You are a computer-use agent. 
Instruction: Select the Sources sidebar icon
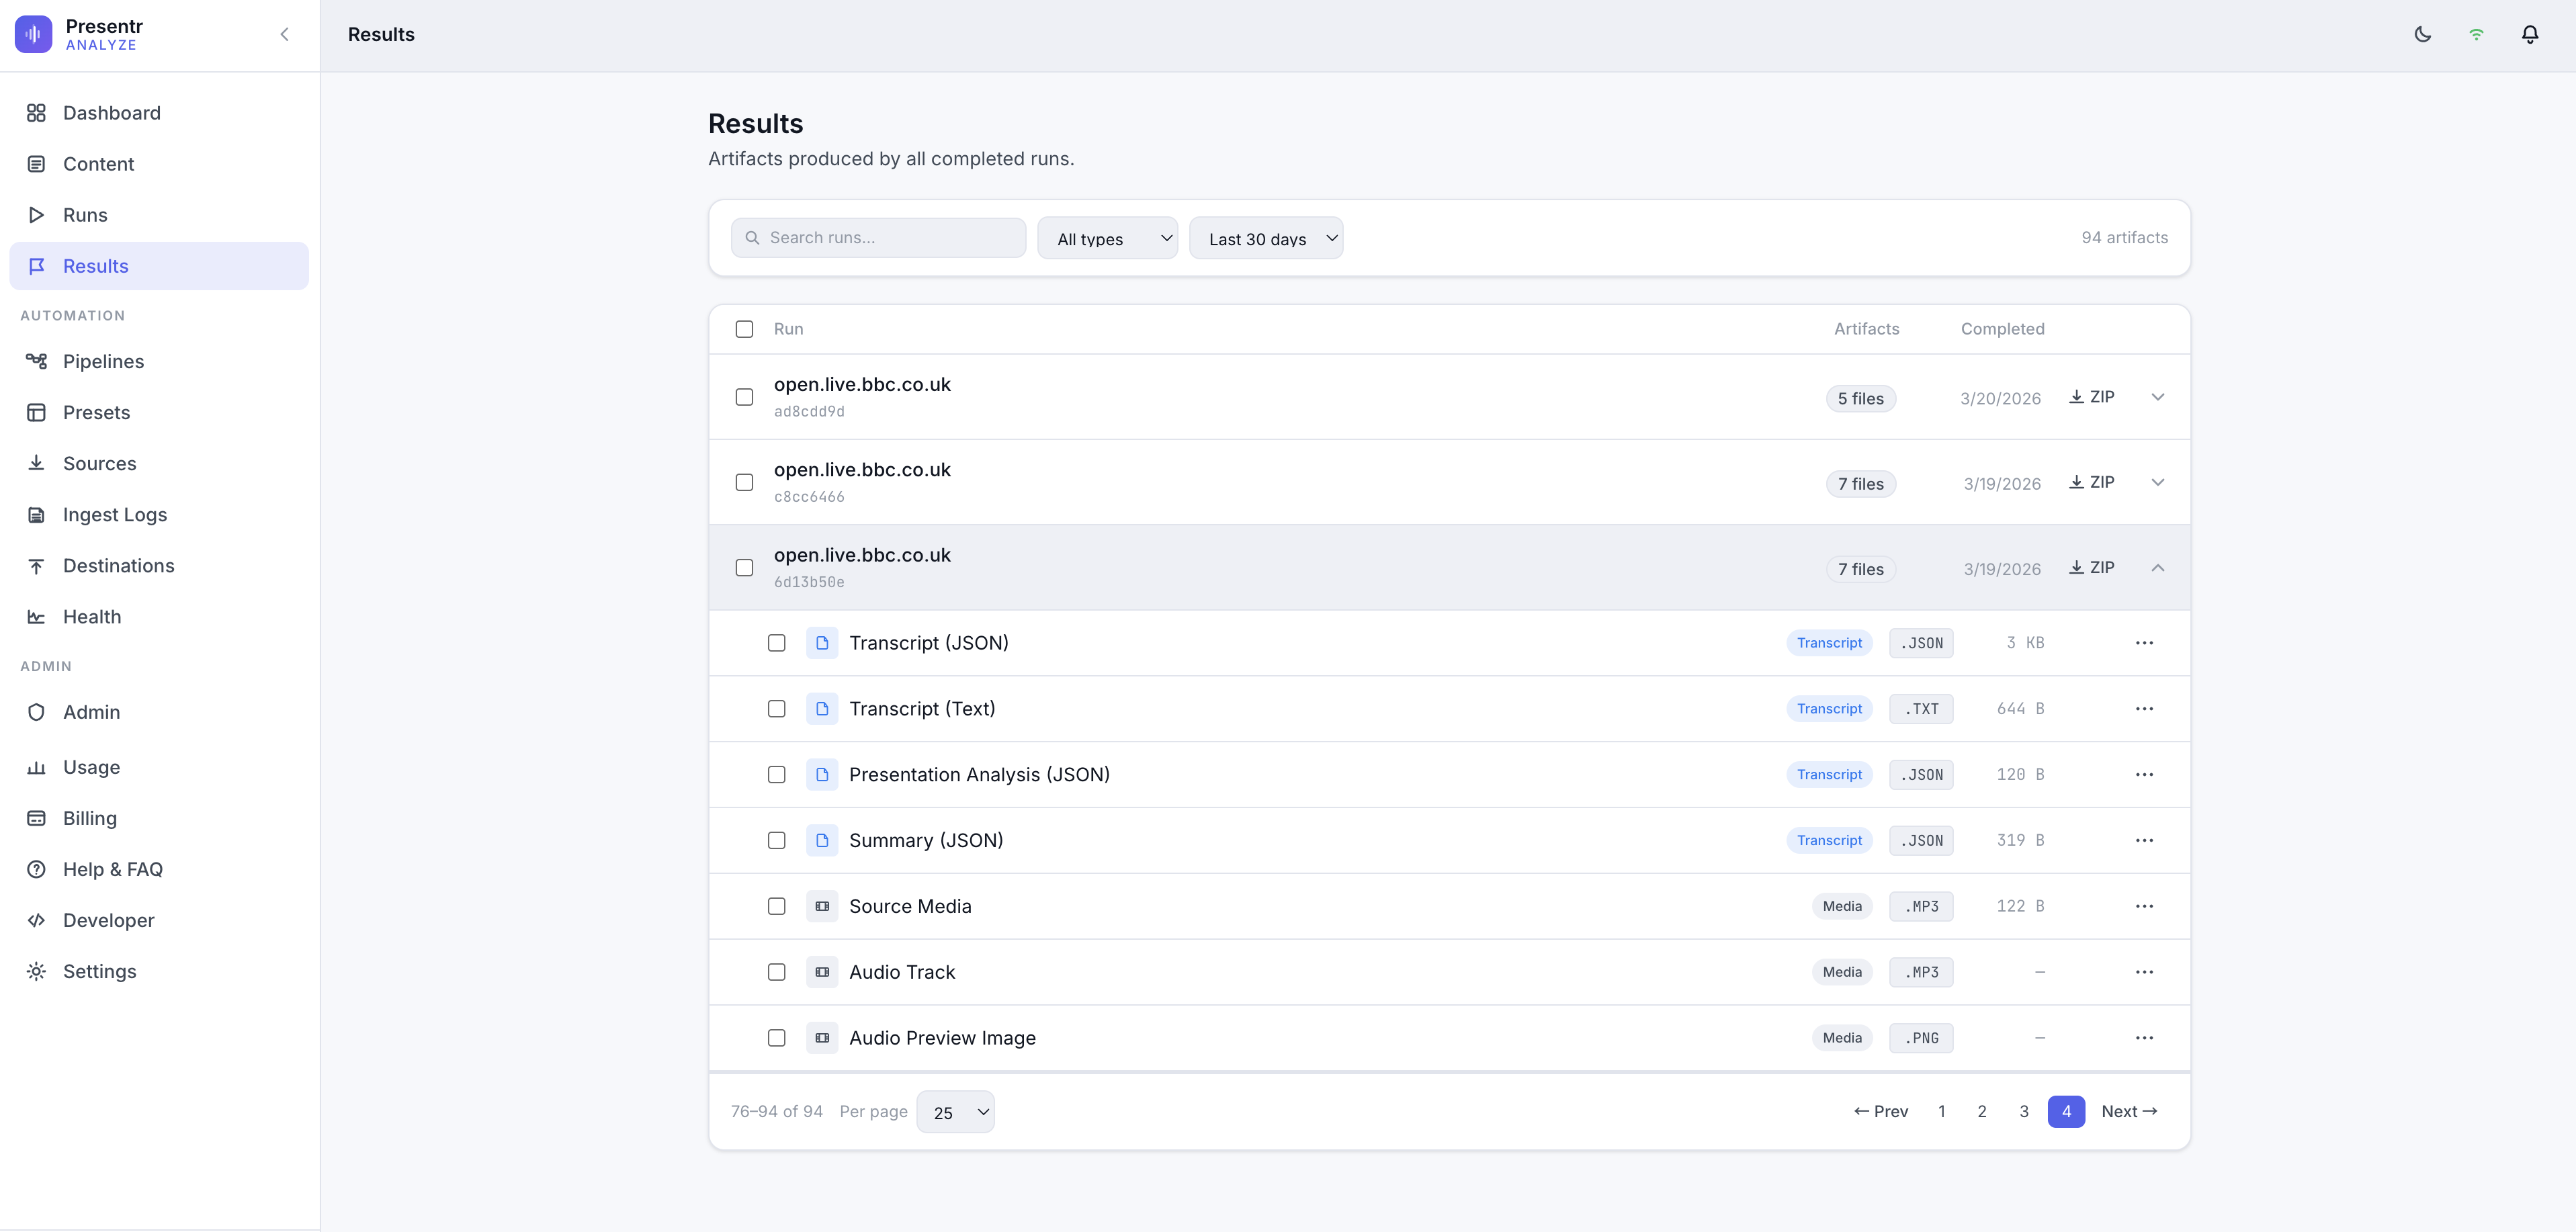click(x=36, y=463)
